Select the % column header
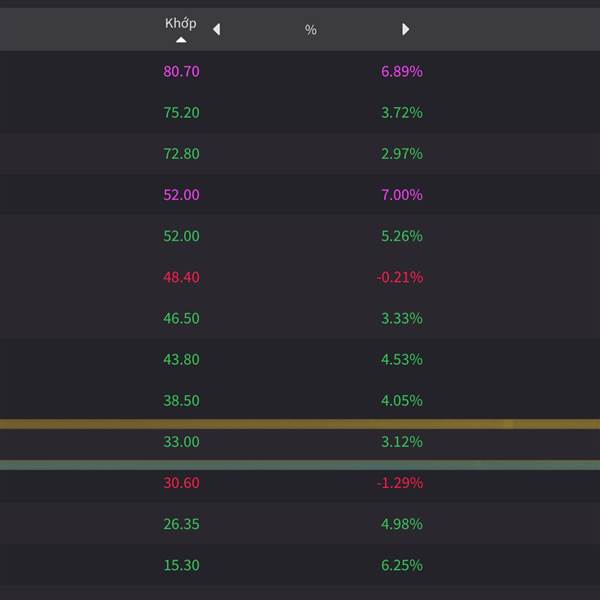The width and height of the screenshot is (600, 600). point(310,30)
